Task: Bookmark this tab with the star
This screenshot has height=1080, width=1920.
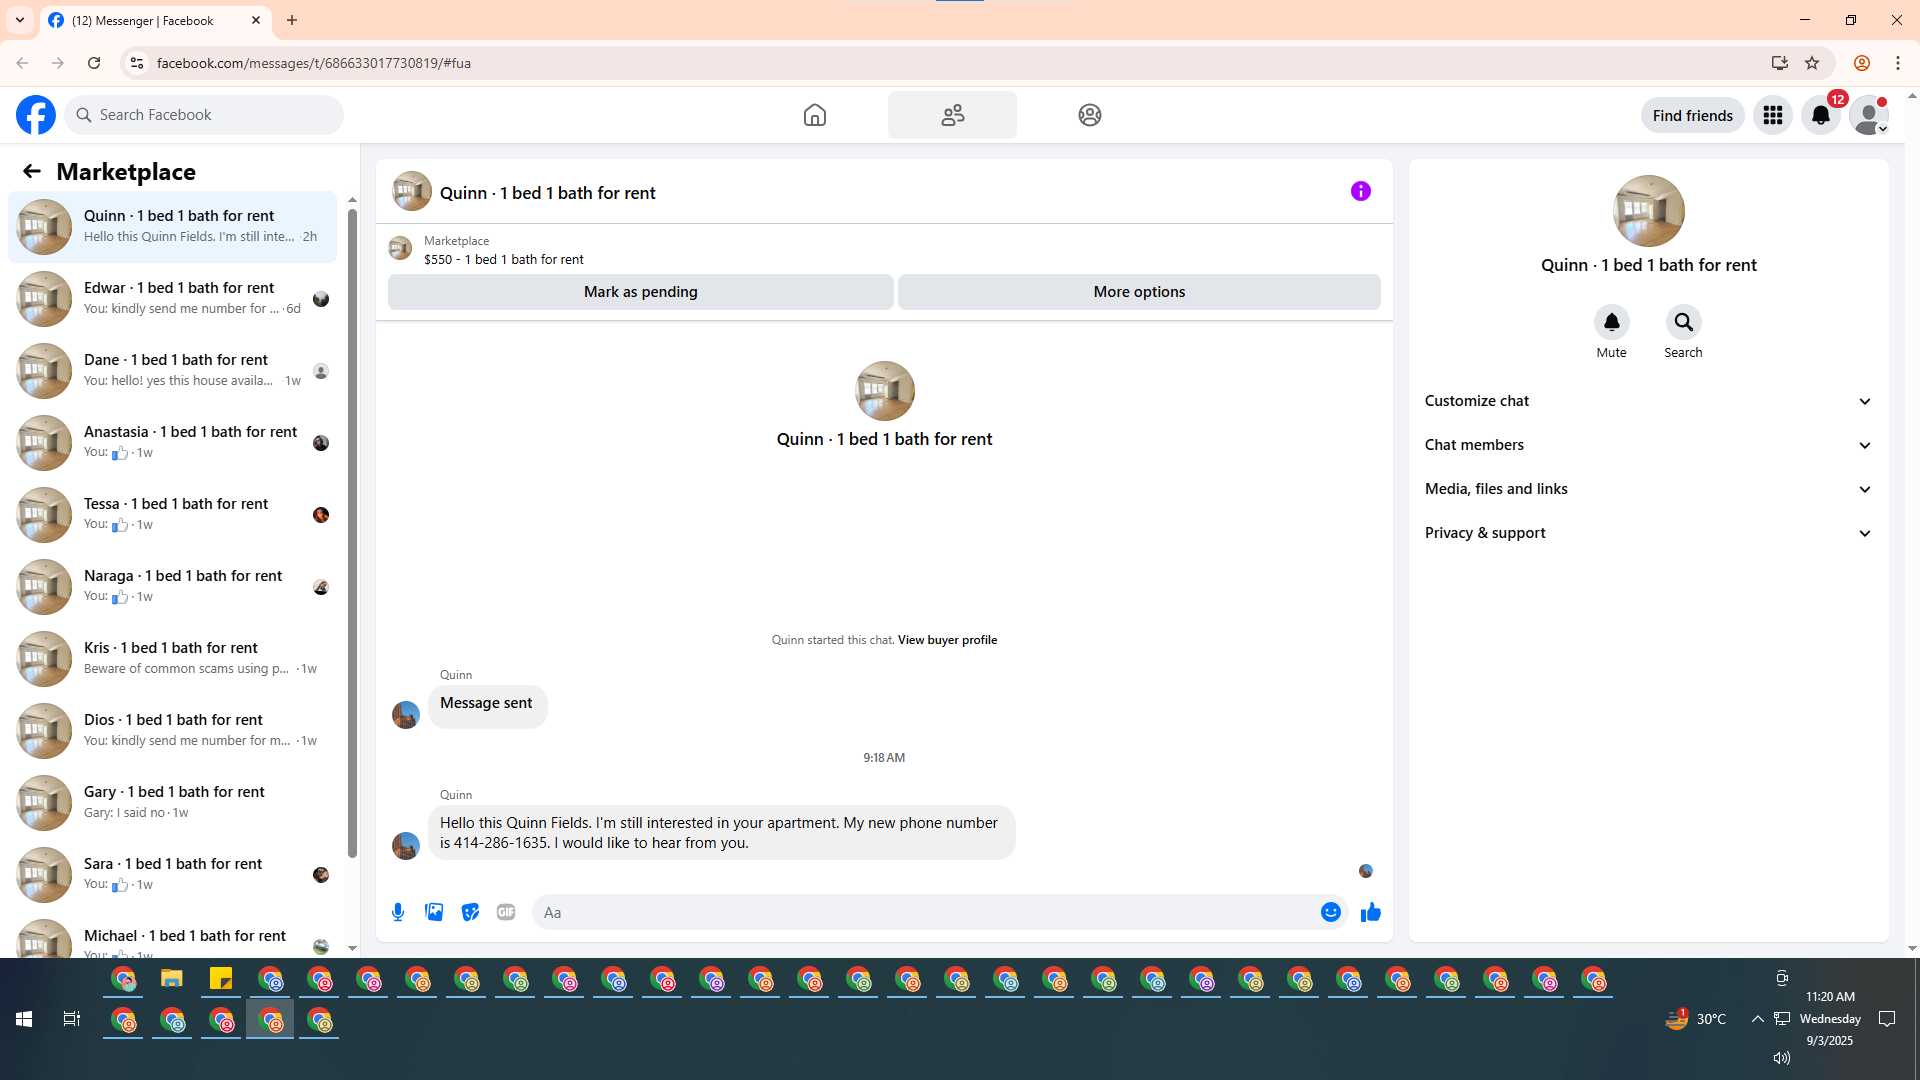Action: tap(1812, 63)
